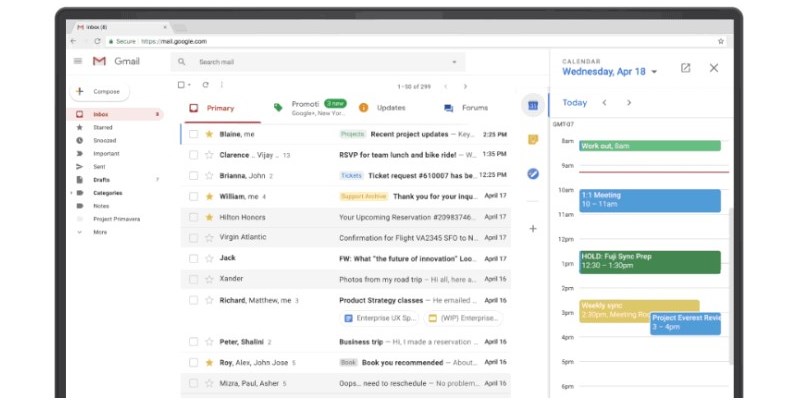The height and width of the screenshot is (400, 800).
Task: Expand the Categories label
Action: (71, 193)
